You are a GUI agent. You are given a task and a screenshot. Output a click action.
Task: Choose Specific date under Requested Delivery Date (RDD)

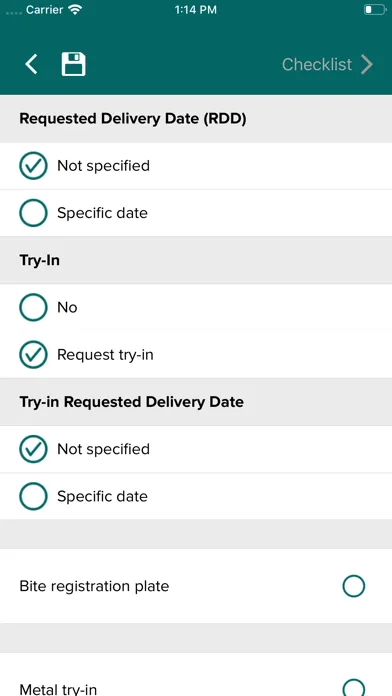(196, 213)
